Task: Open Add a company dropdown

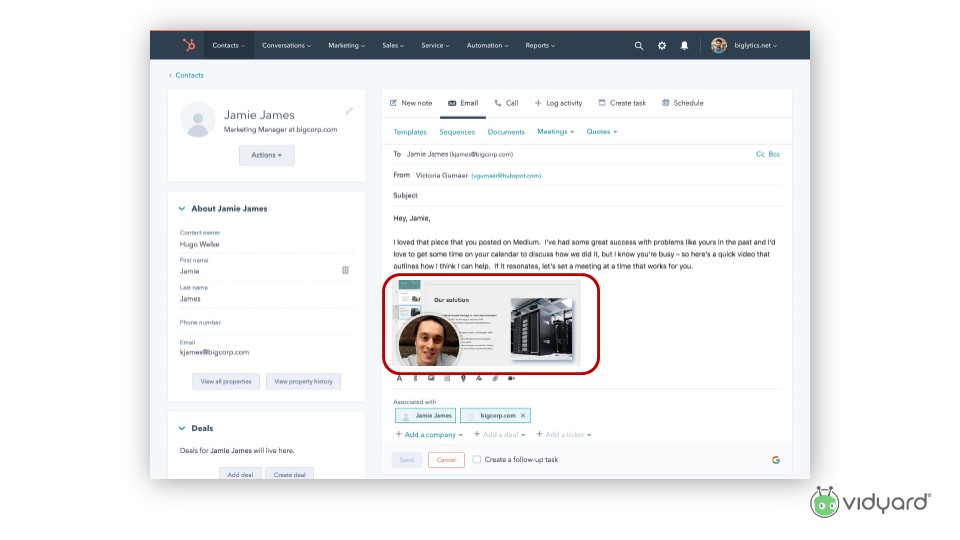Action: (429, 435)
